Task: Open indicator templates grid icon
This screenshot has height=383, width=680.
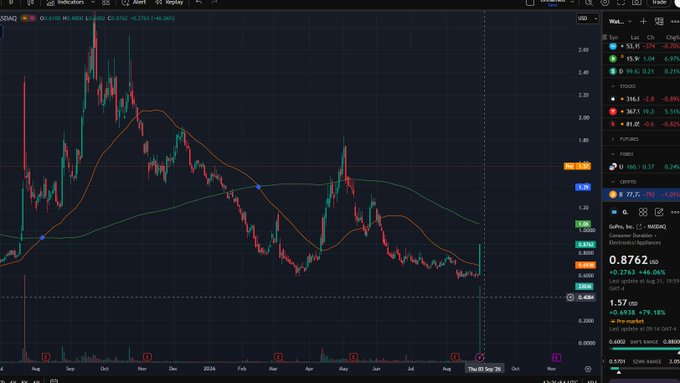Action: tap(106, 3)
